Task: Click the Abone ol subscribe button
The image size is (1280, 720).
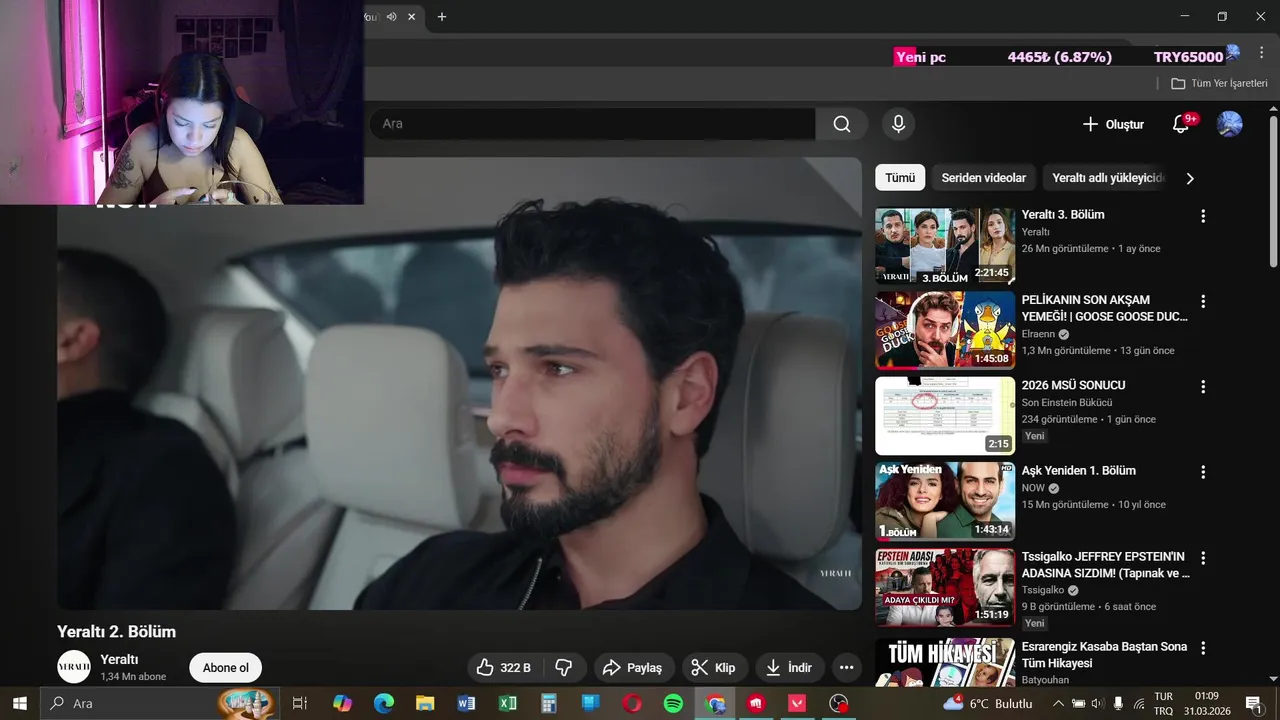Action: pos(226,668)
